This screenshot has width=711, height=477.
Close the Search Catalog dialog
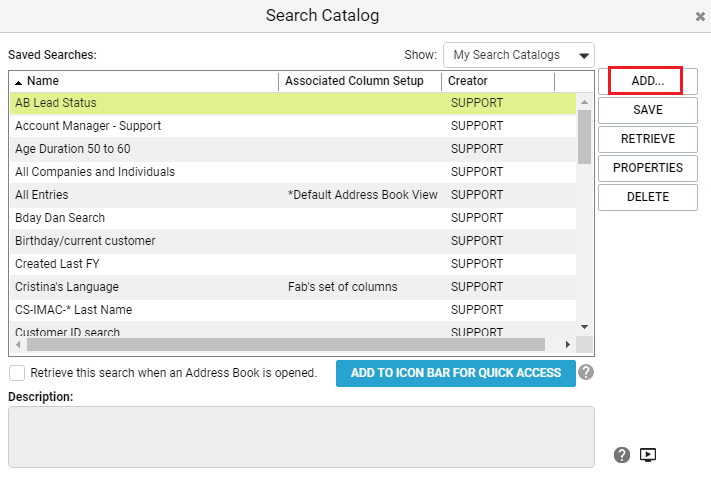tap(700, 17)
